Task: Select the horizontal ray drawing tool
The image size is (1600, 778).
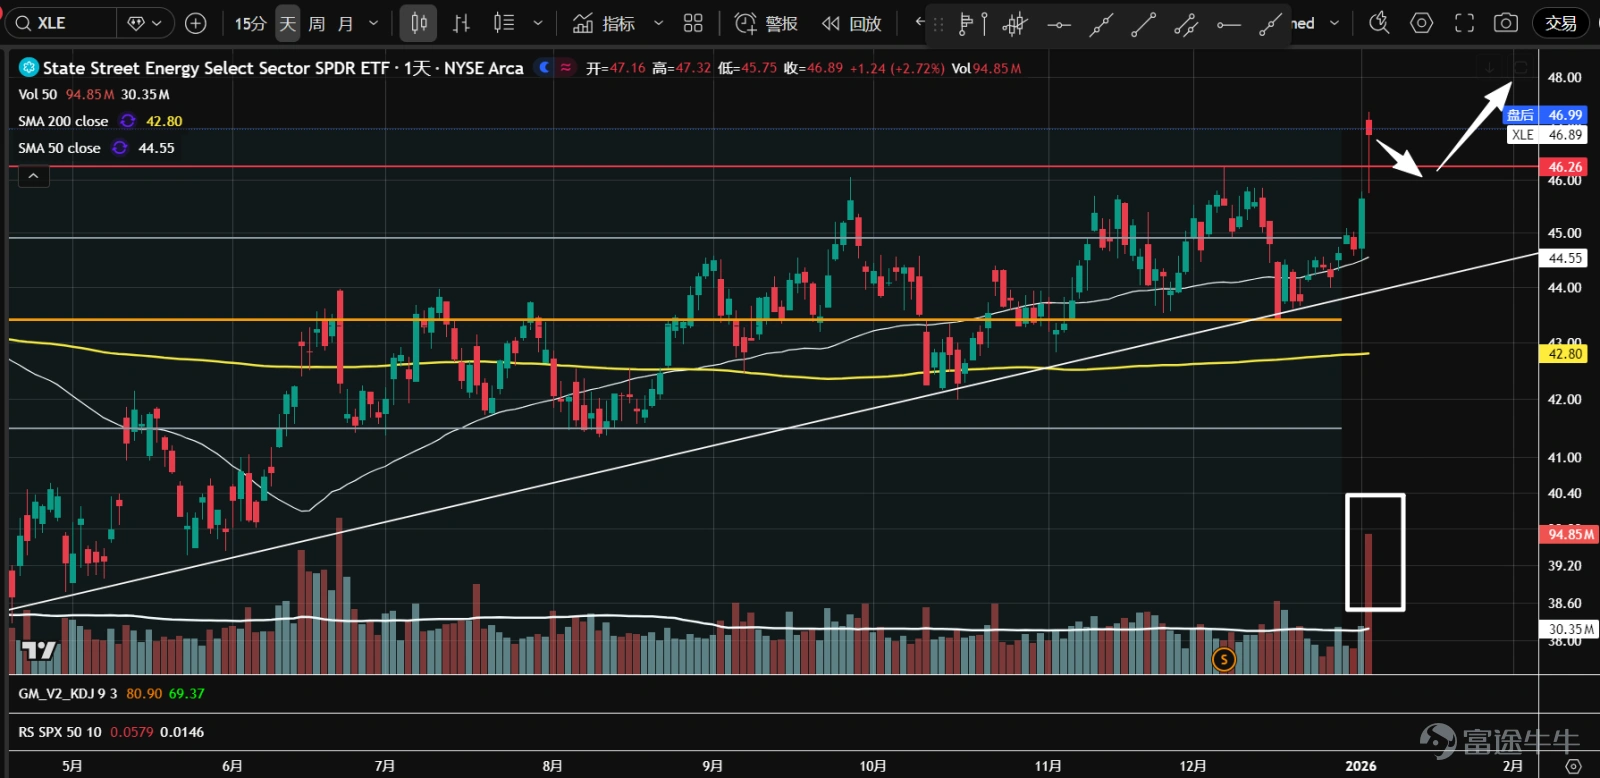Action: (x=1228, y=24)
